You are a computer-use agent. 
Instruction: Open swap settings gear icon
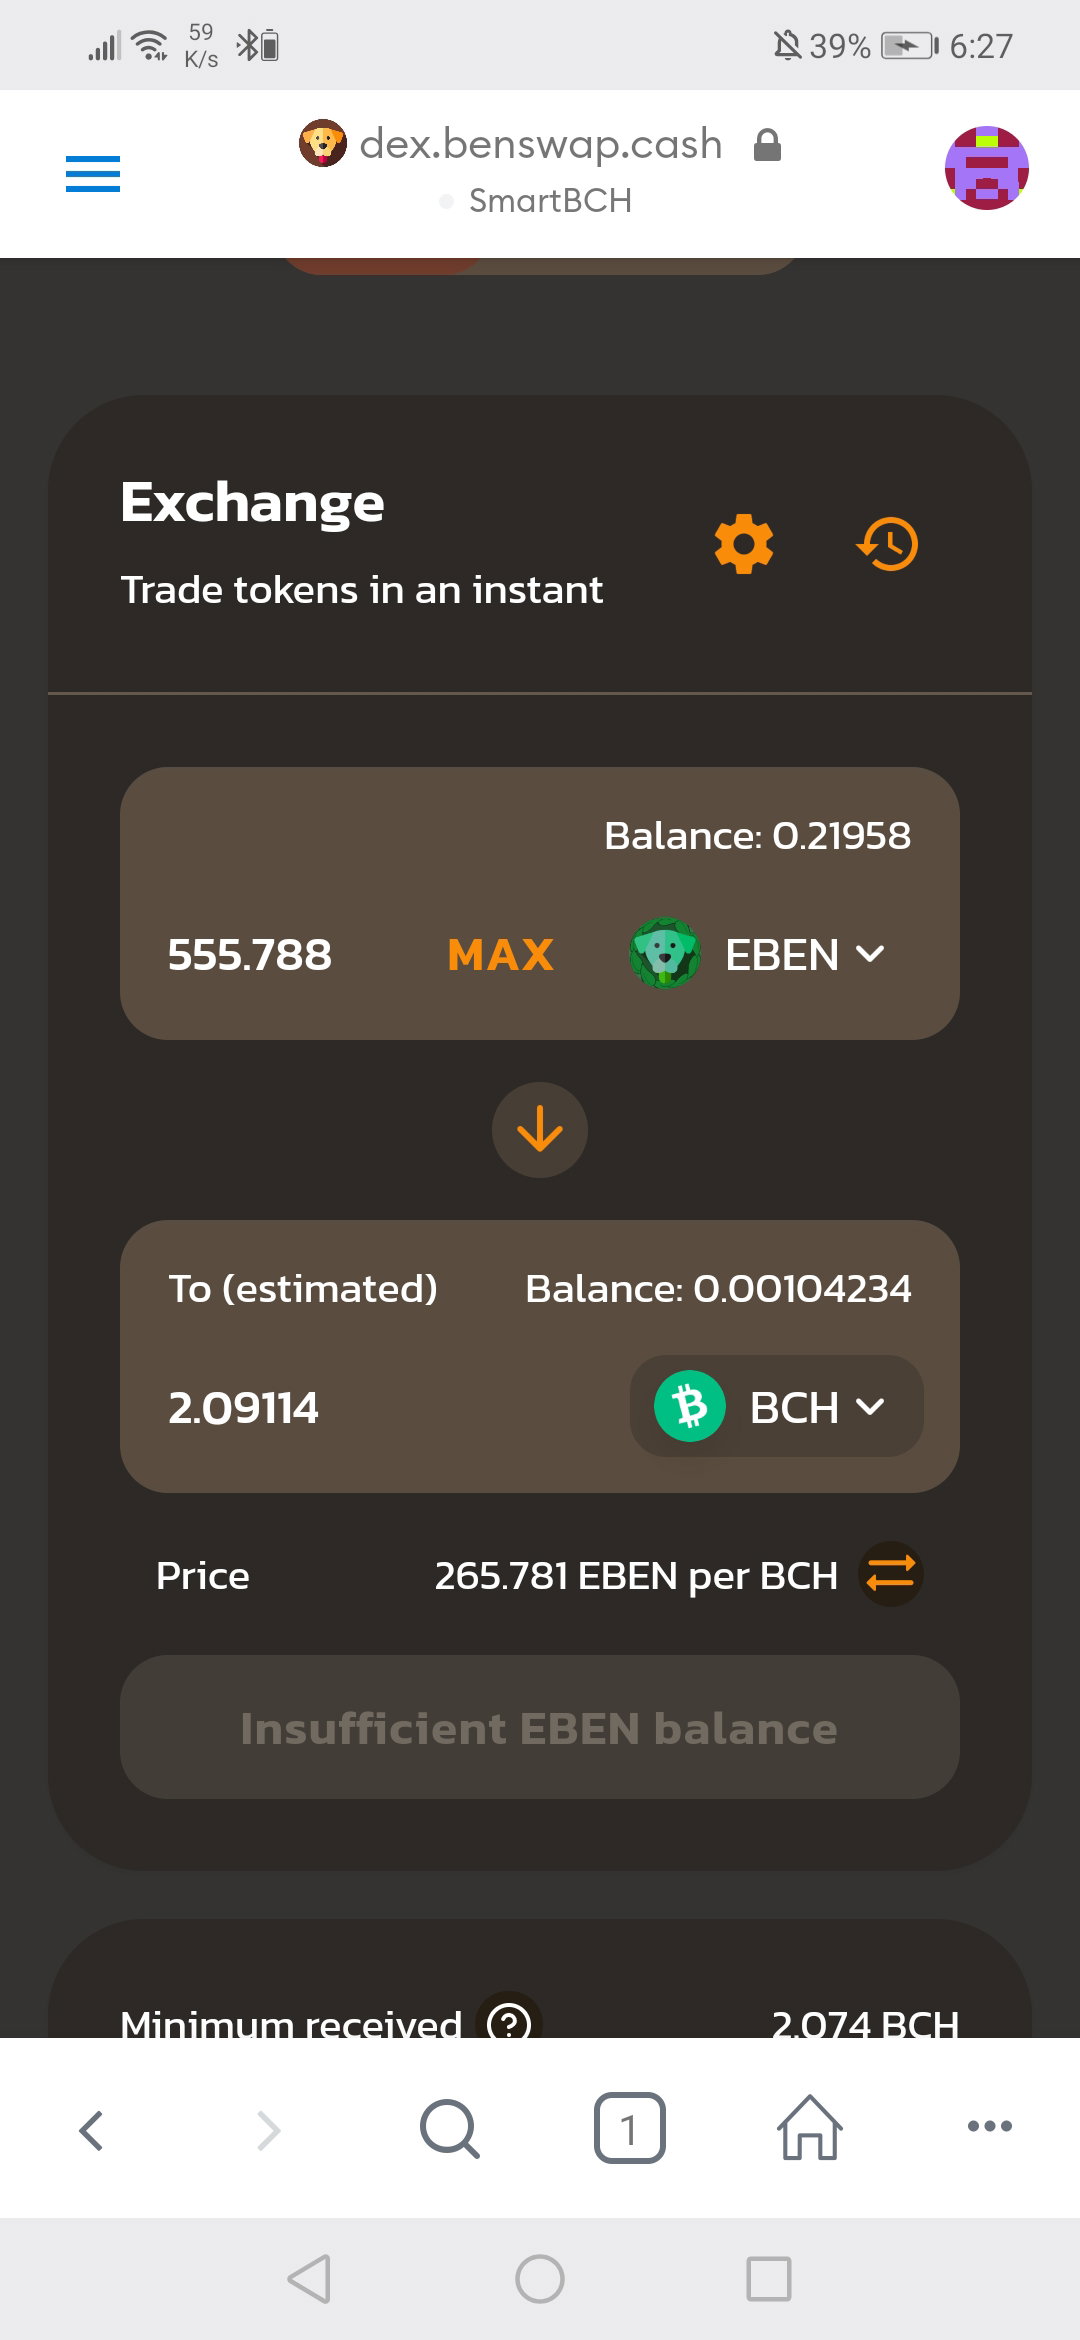point(744,544)
